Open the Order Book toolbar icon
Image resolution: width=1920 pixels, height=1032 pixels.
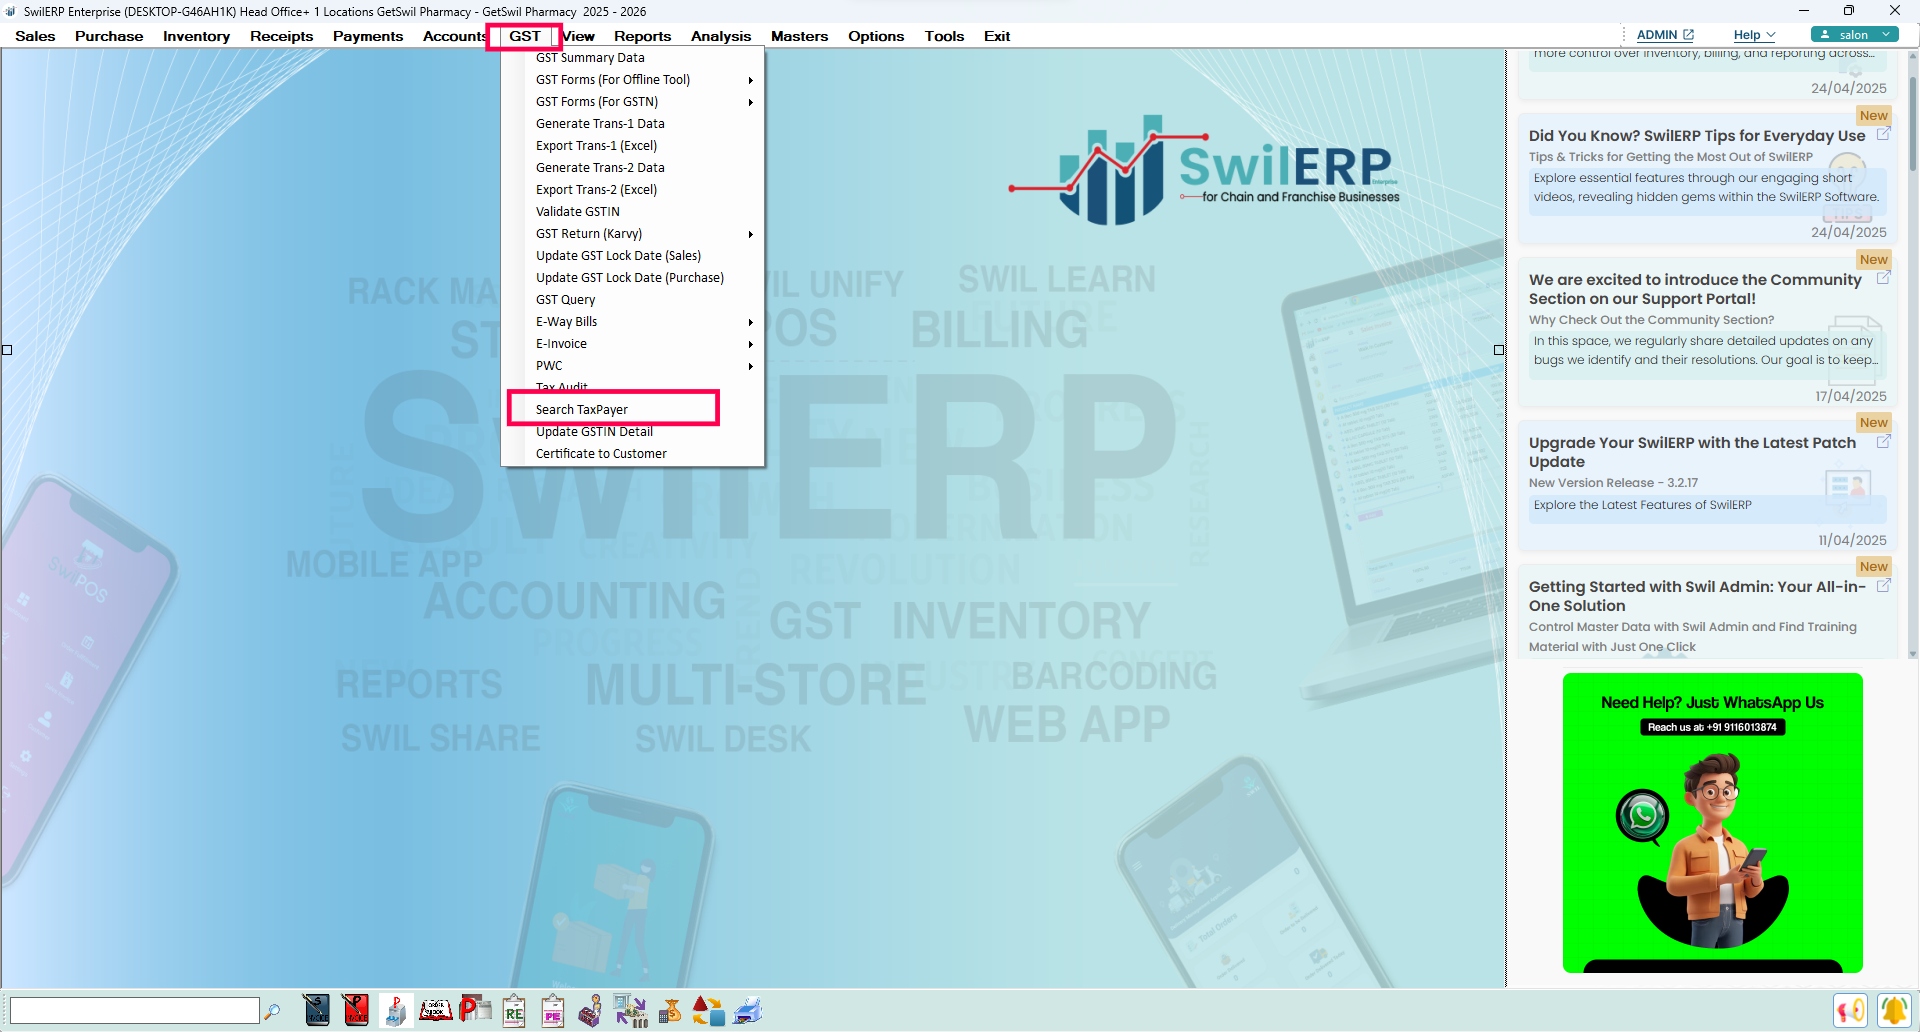point(435,1010)
